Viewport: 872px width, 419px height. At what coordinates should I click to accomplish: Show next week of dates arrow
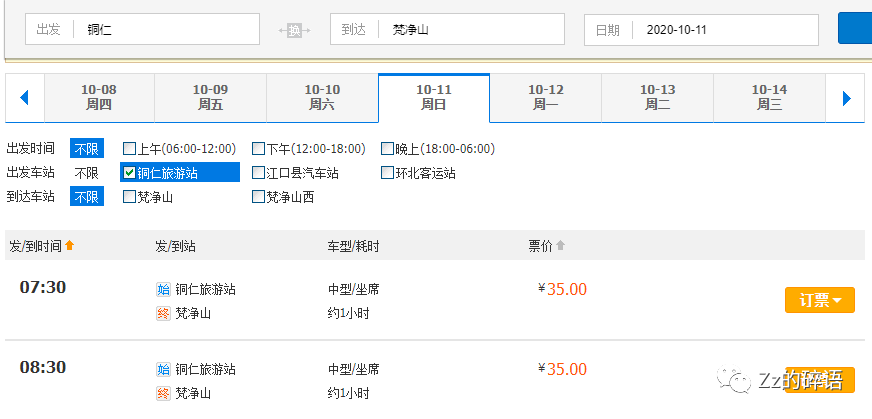(846, 98)
